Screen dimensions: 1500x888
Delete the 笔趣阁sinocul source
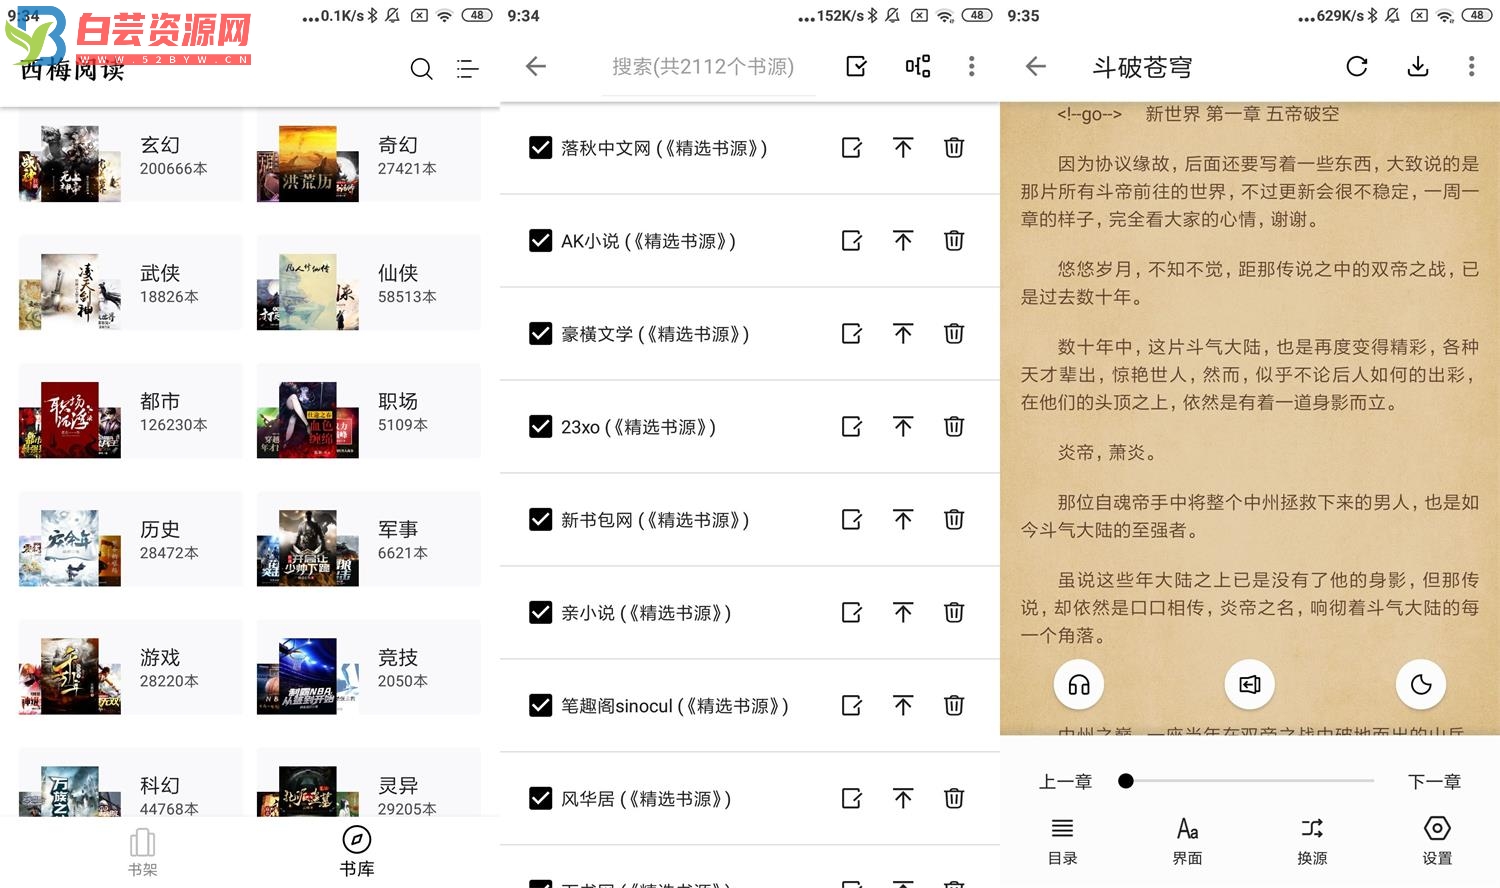[x=954, y=706]
